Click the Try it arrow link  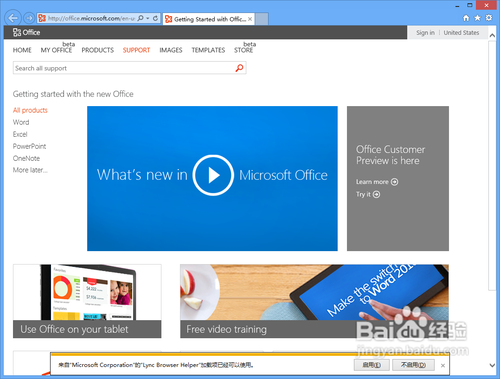[x=368, y=194]
